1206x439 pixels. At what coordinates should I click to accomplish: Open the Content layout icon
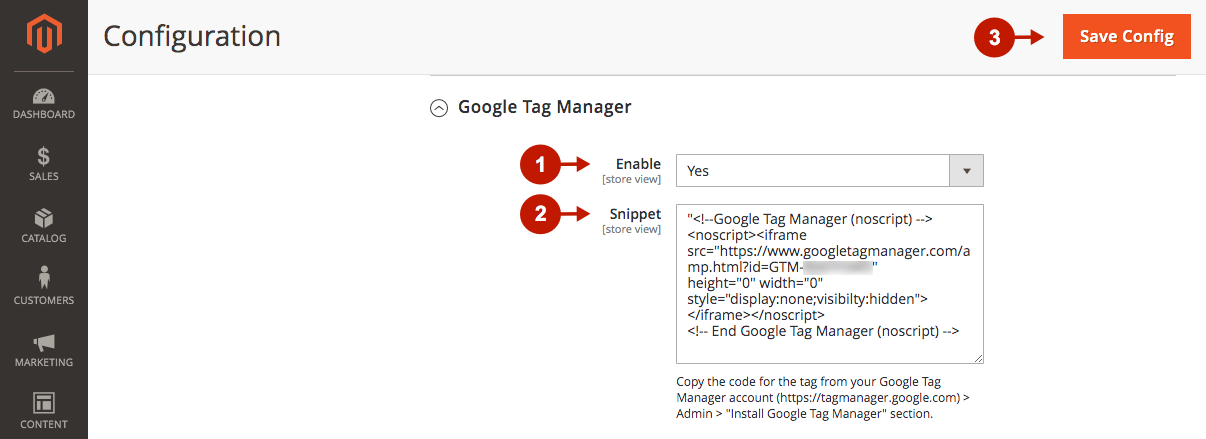pos(43,403)
